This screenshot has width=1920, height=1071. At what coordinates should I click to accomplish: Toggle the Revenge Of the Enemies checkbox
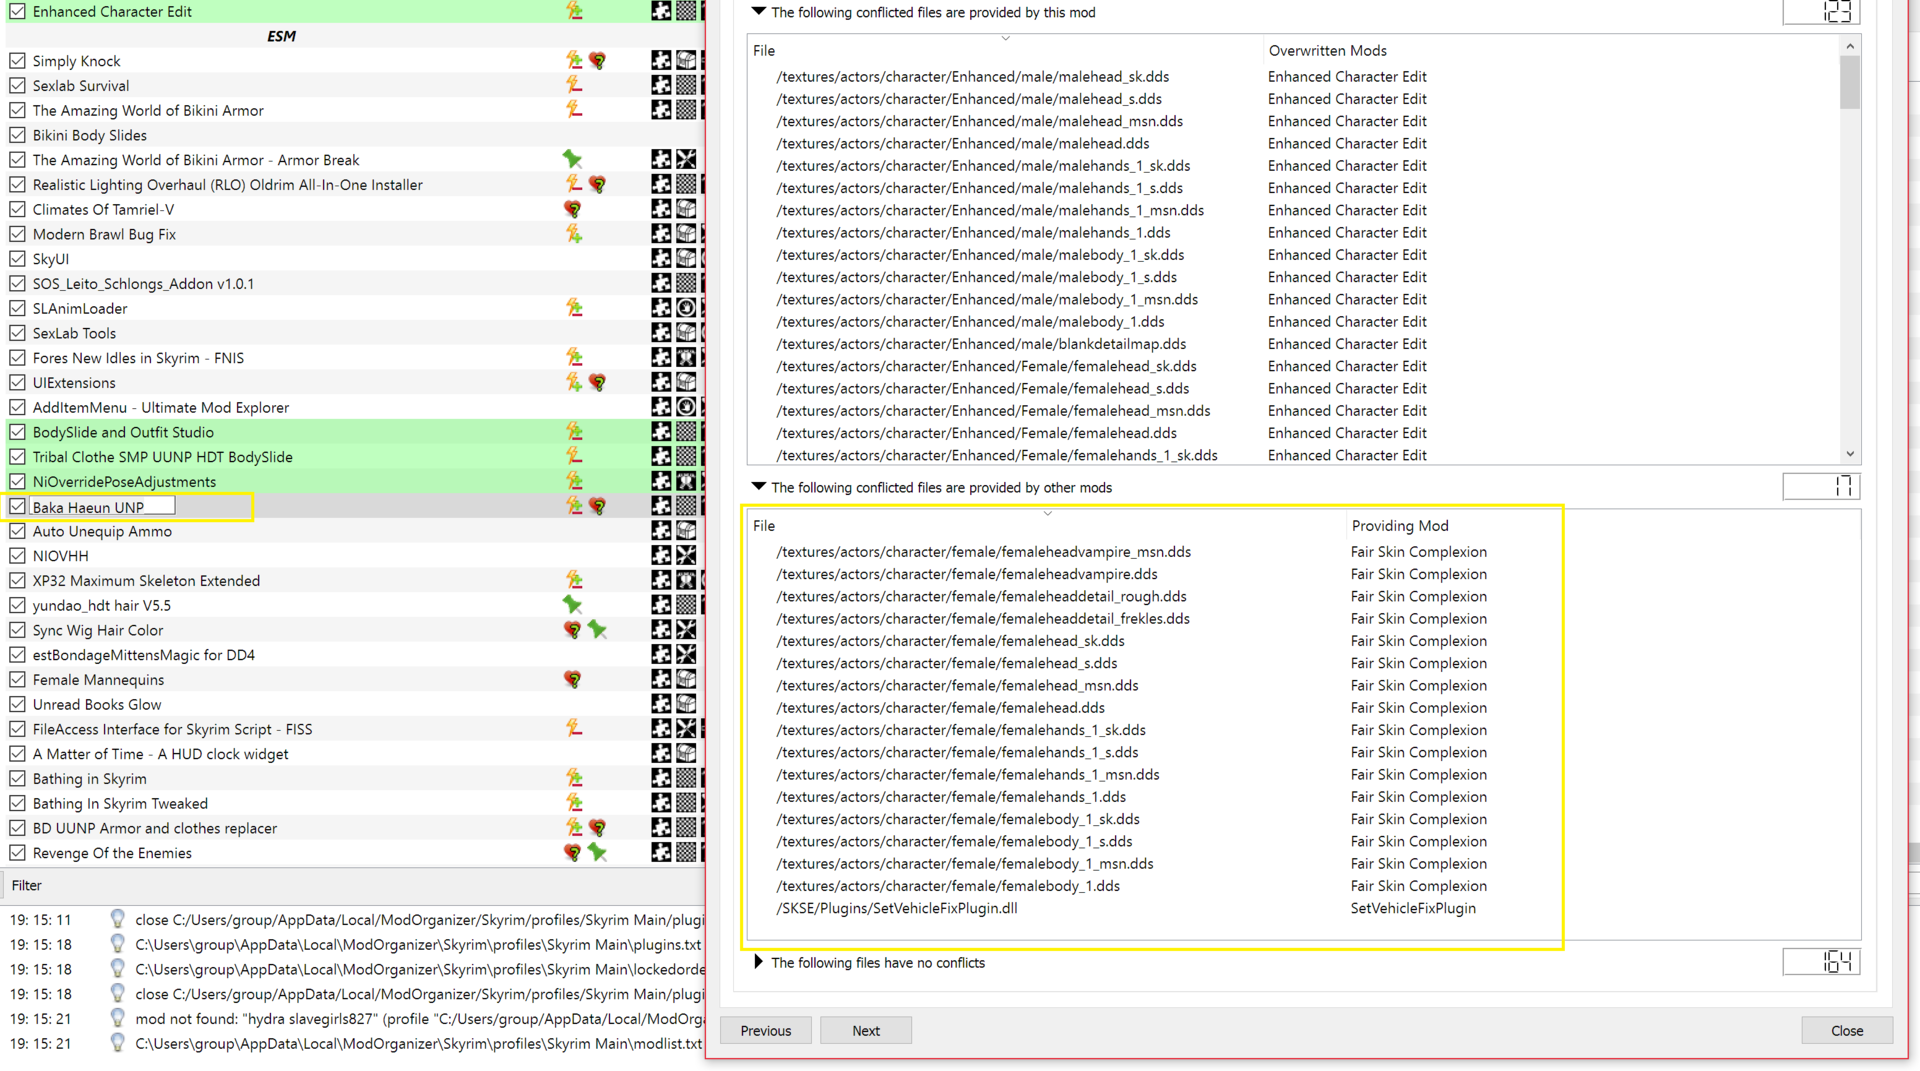(x=18, y=853)
